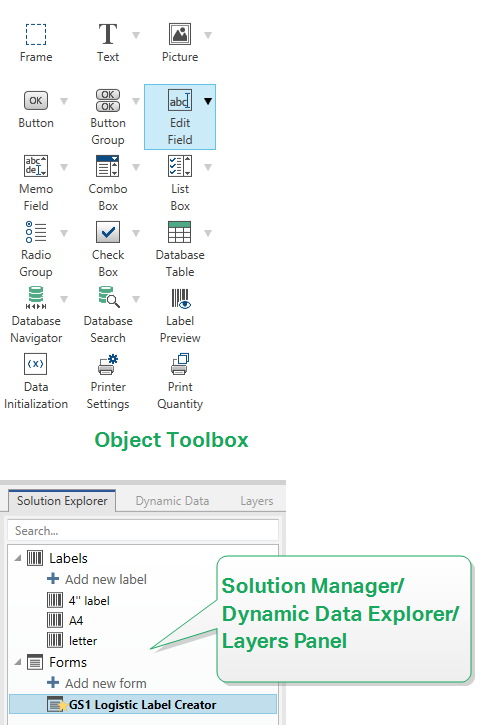Focus the Solution Explorer search field

point(143,530)
